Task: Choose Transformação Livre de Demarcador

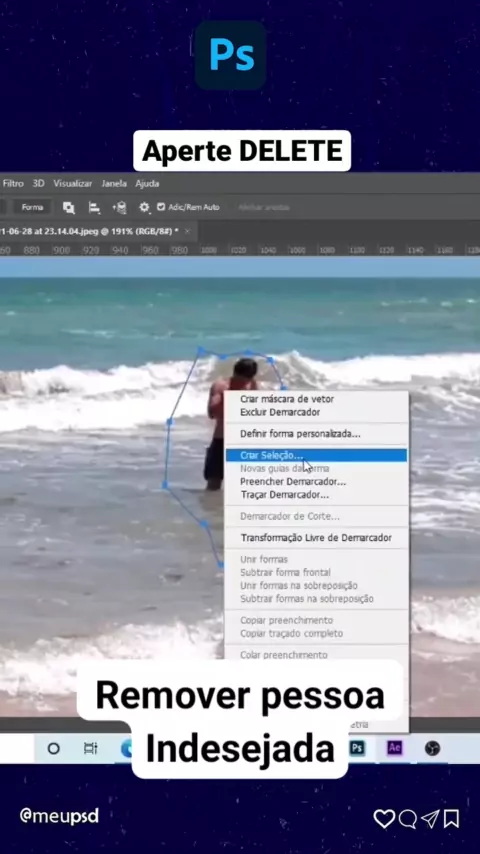Action: (316, 538)
